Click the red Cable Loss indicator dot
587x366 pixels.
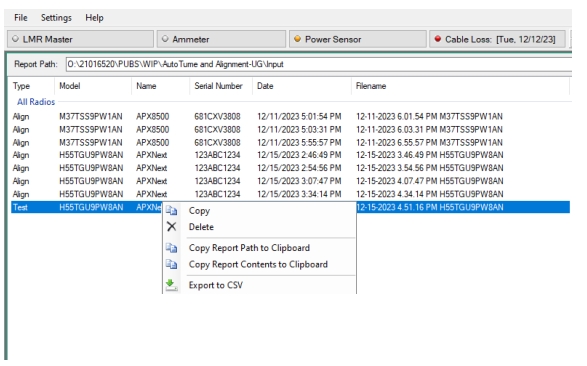438,39
